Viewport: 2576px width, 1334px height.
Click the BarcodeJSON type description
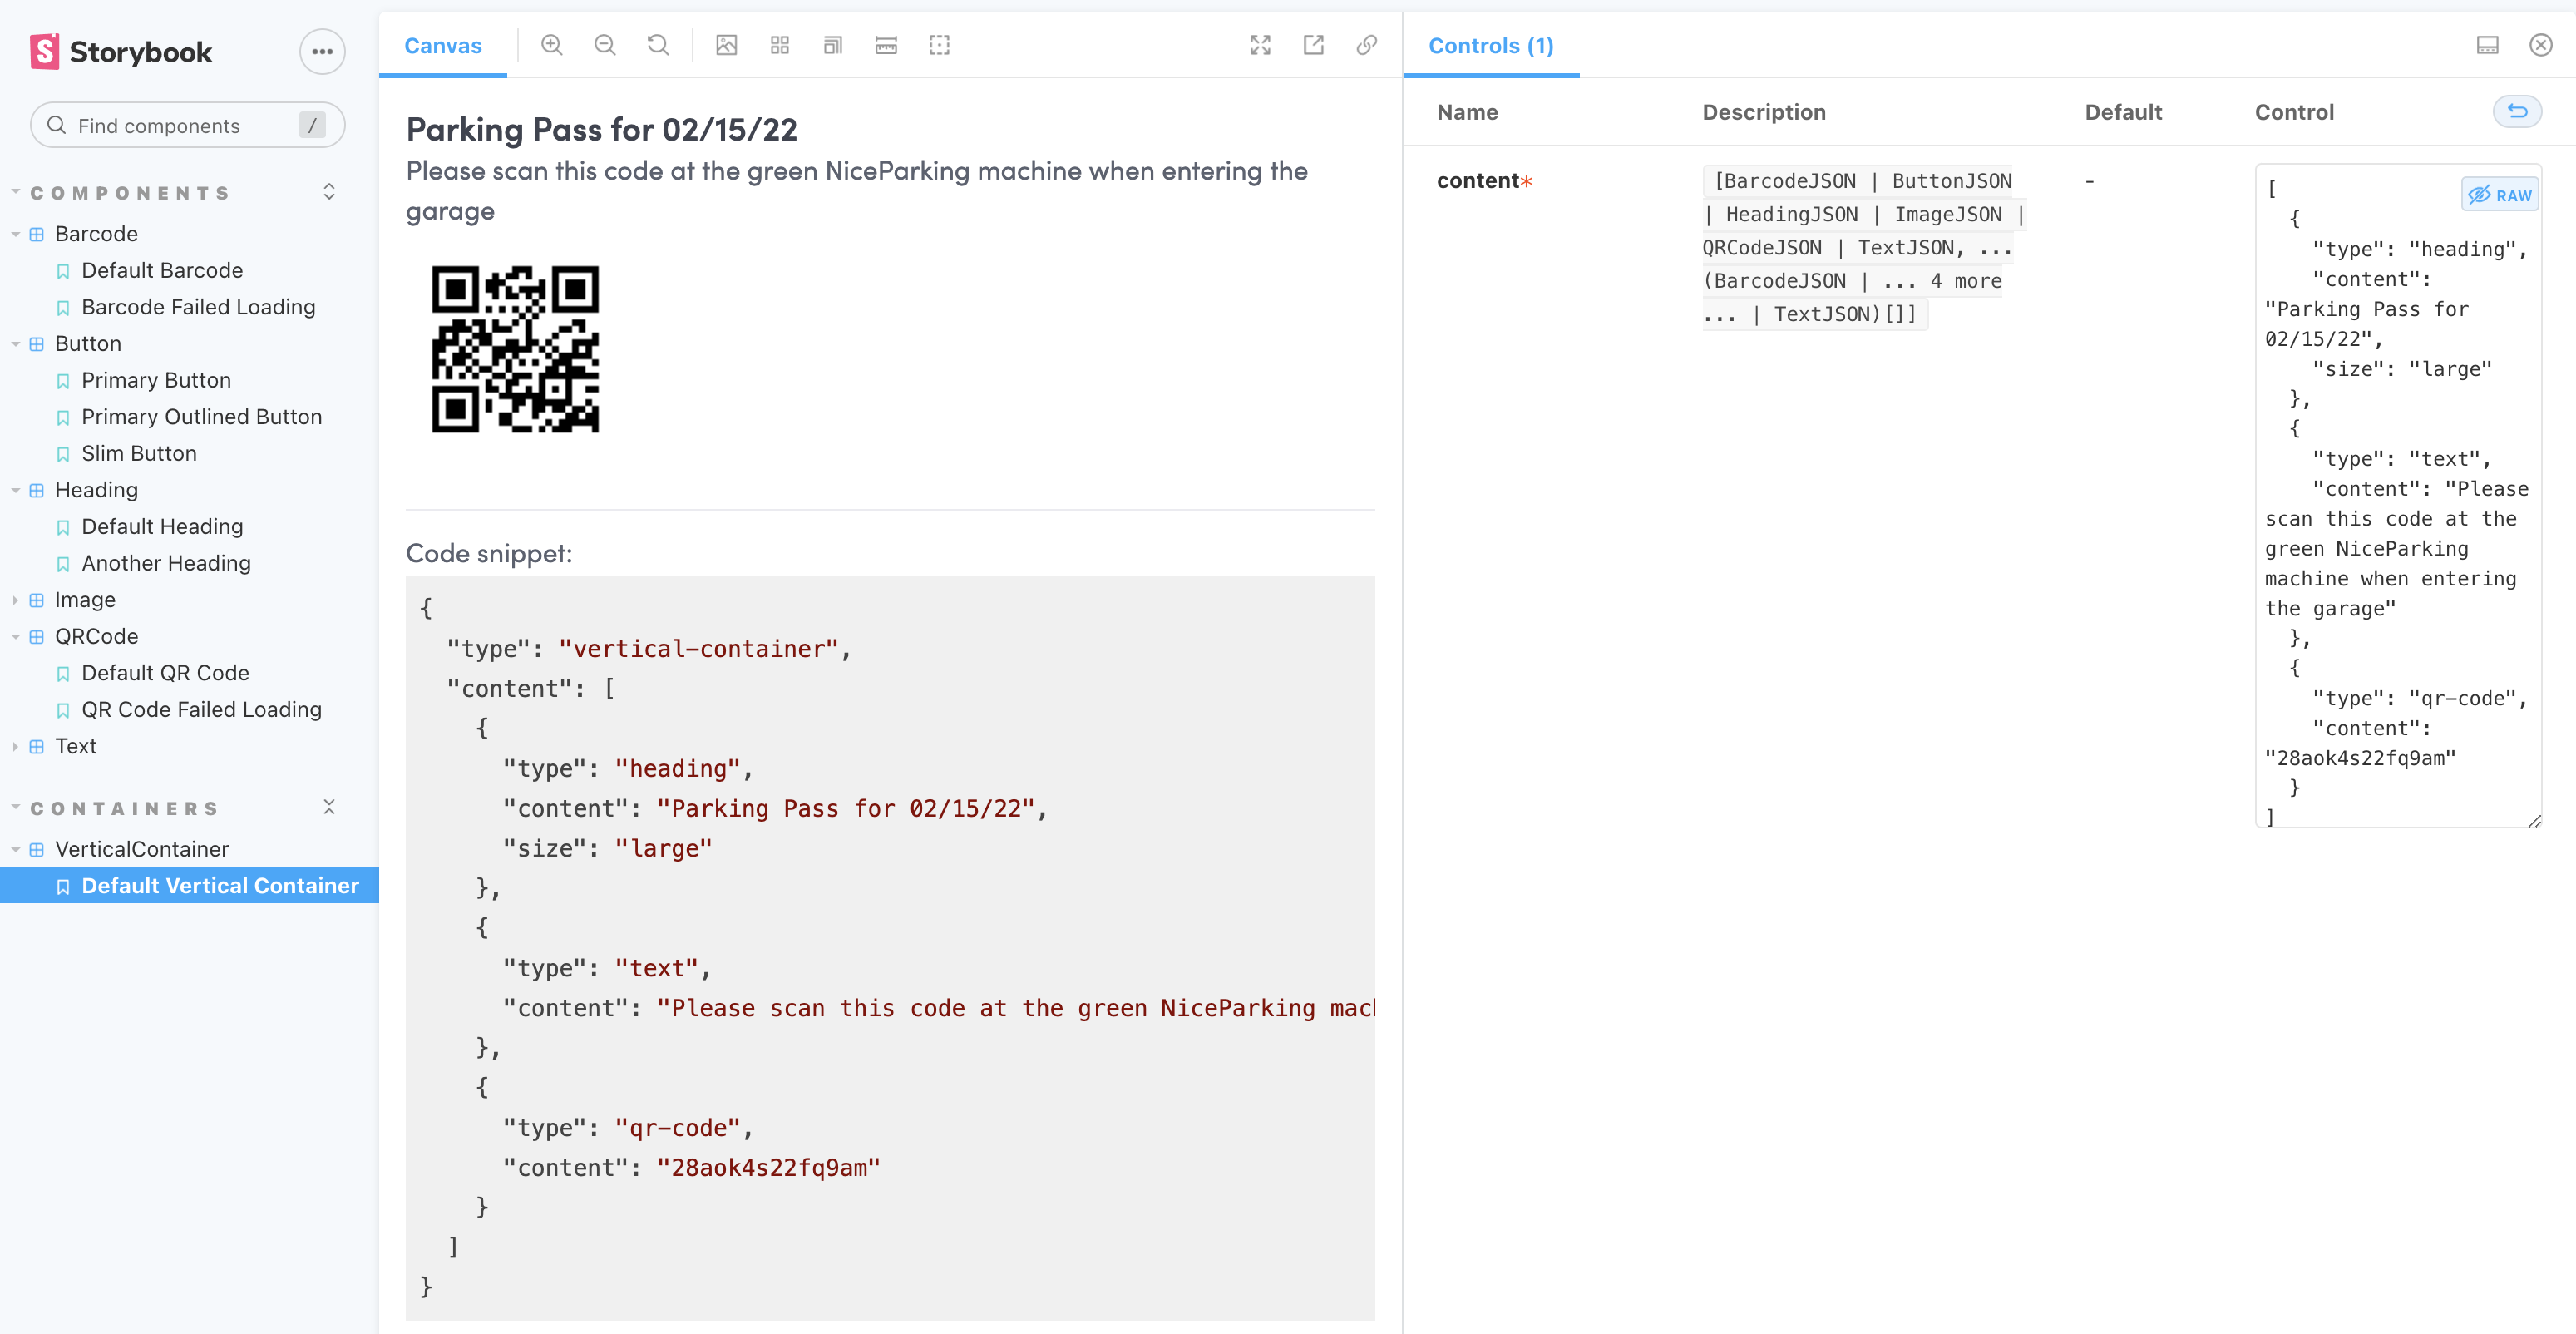coord(1864,247)
